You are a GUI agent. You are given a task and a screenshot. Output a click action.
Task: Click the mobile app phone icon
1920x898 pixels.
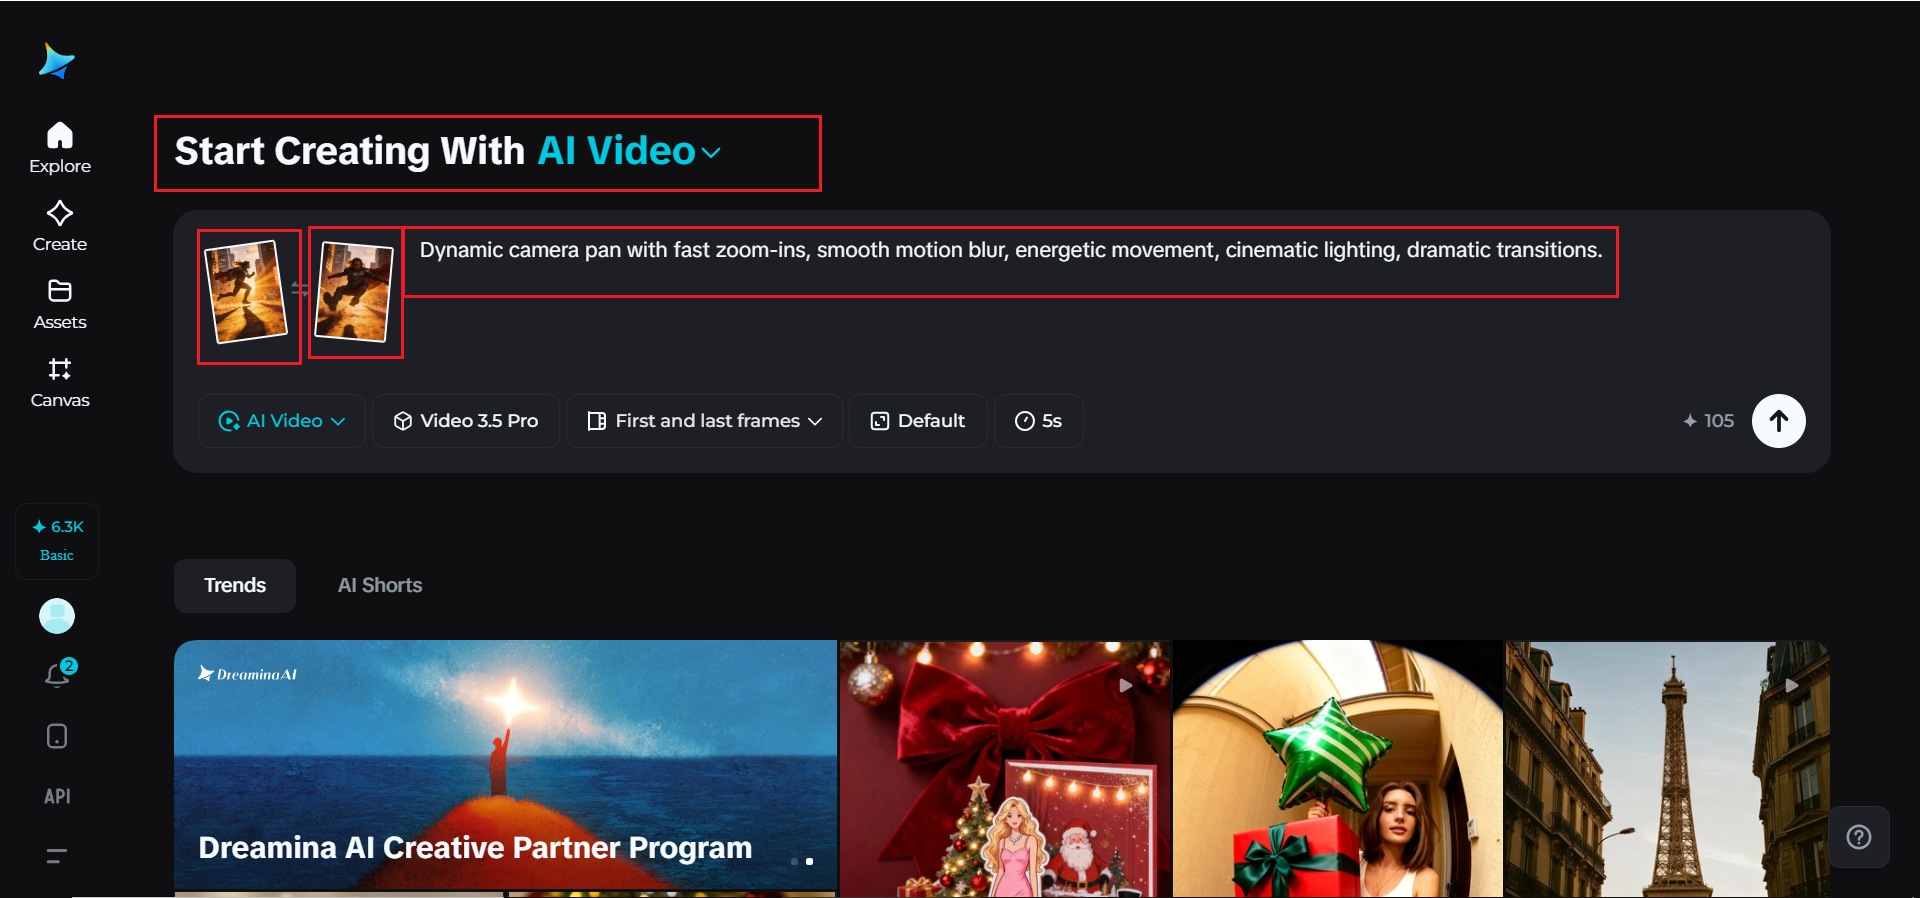click(57, 736)
